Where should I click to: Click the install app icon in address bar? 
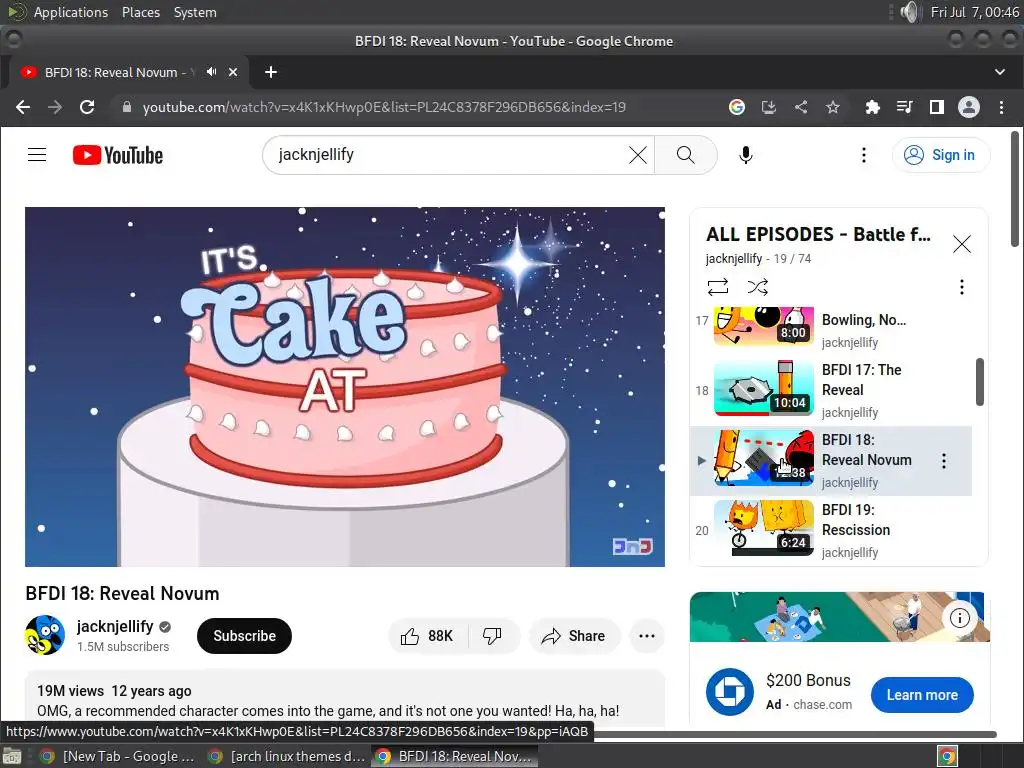[769, 107]
